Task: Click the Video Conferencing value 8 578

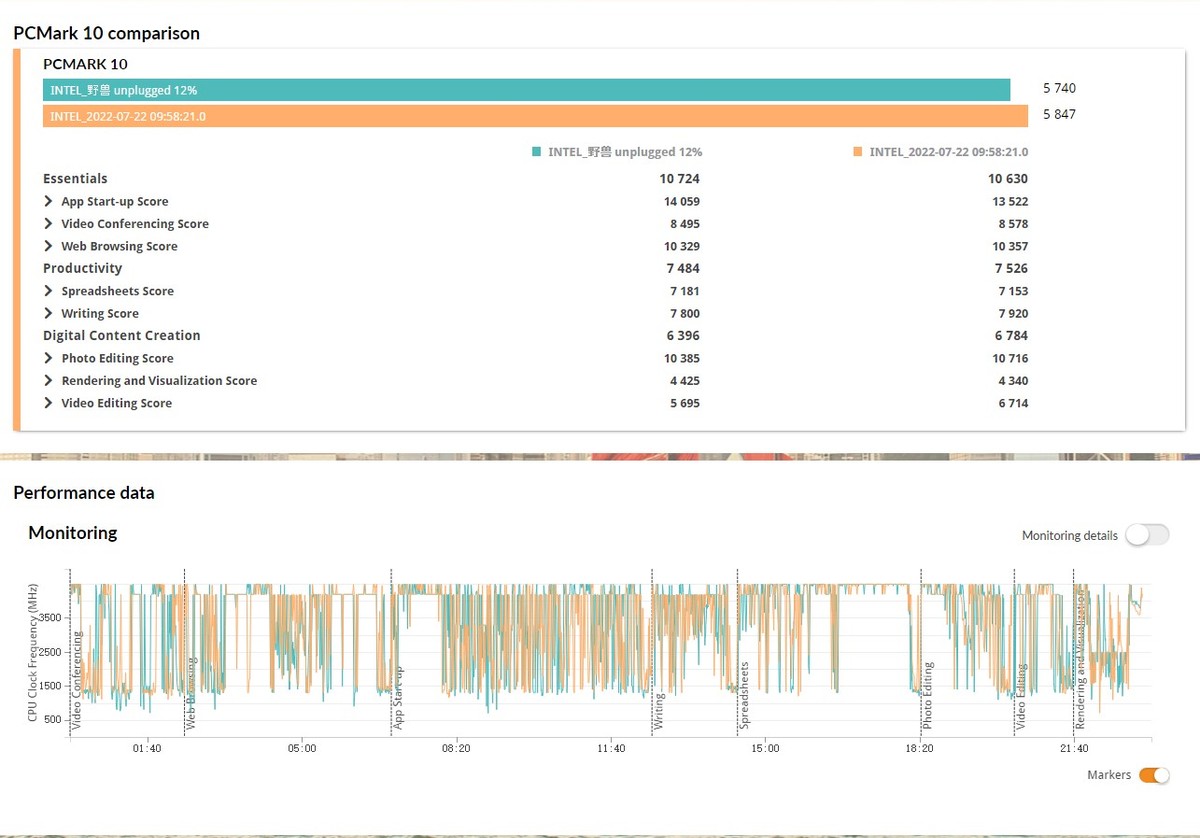Action: (x=1013, y=224)
